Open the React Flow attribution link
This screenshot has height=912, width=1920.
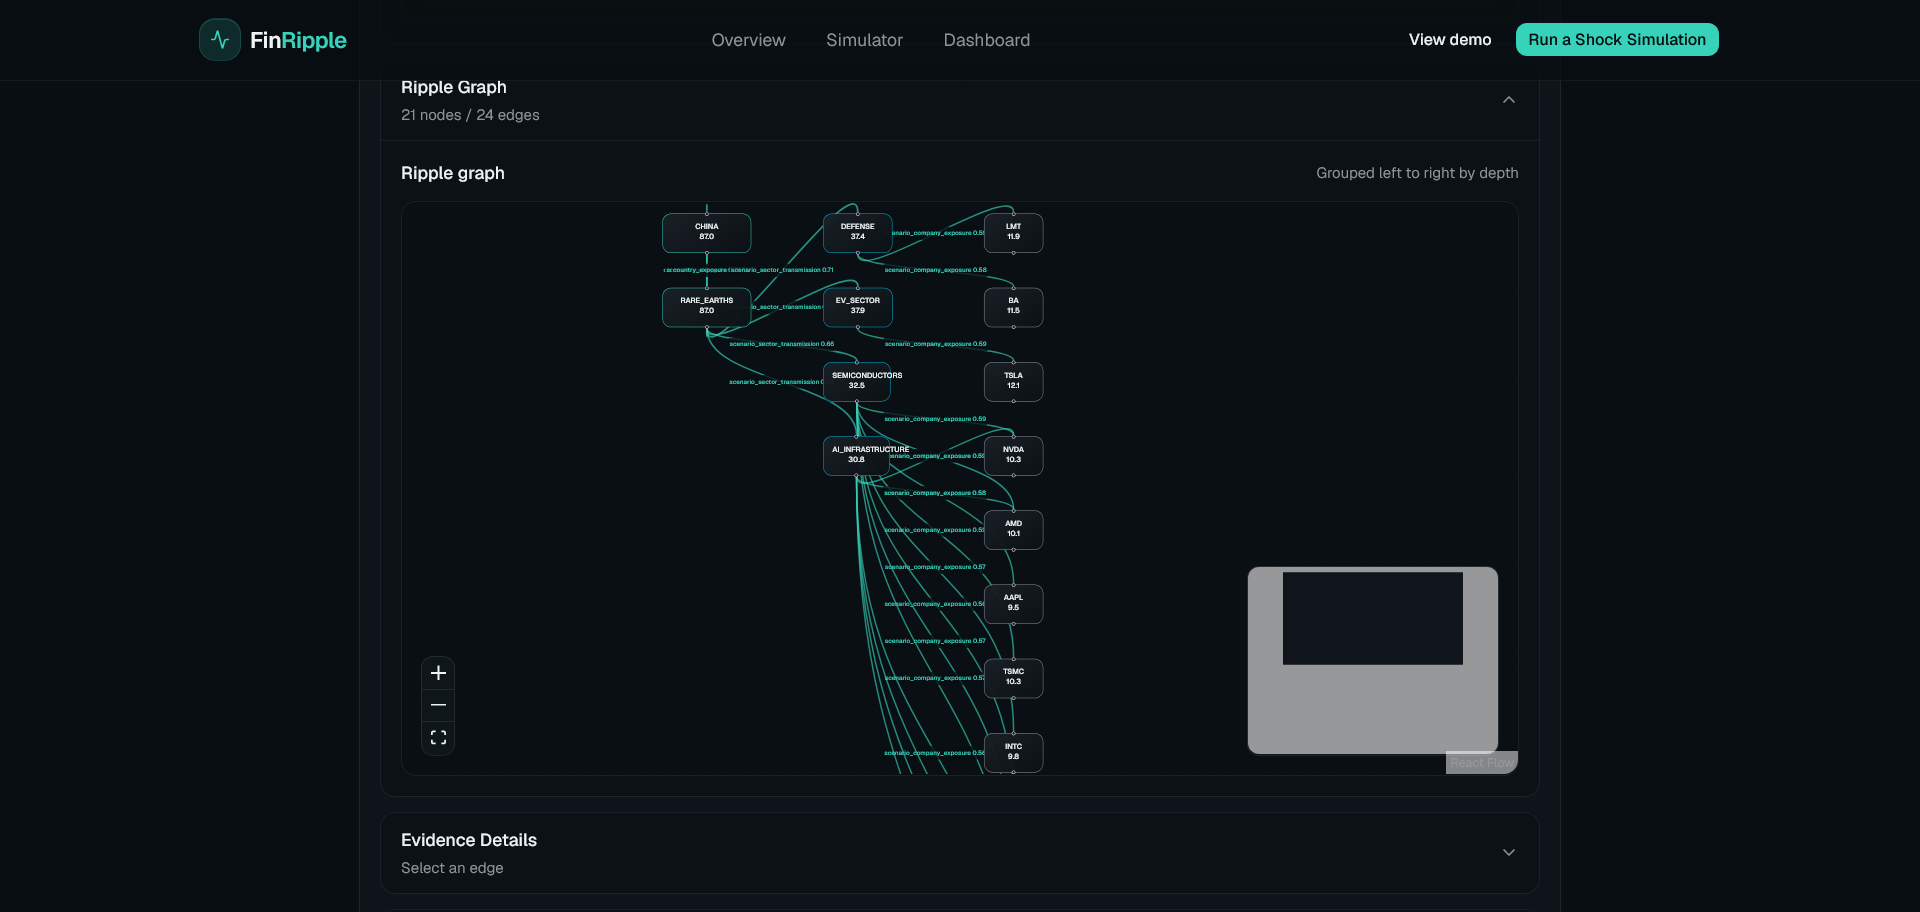[1482, 763]
